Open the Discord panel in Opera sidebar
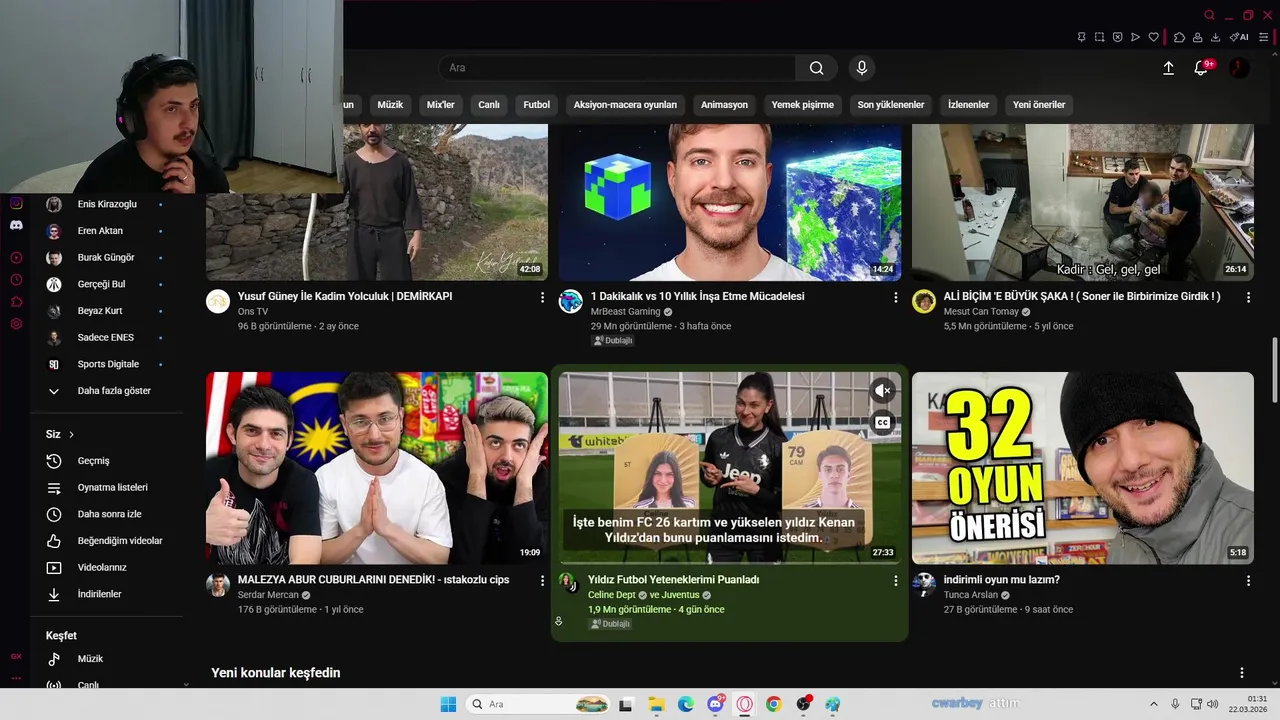 (16, 226)
